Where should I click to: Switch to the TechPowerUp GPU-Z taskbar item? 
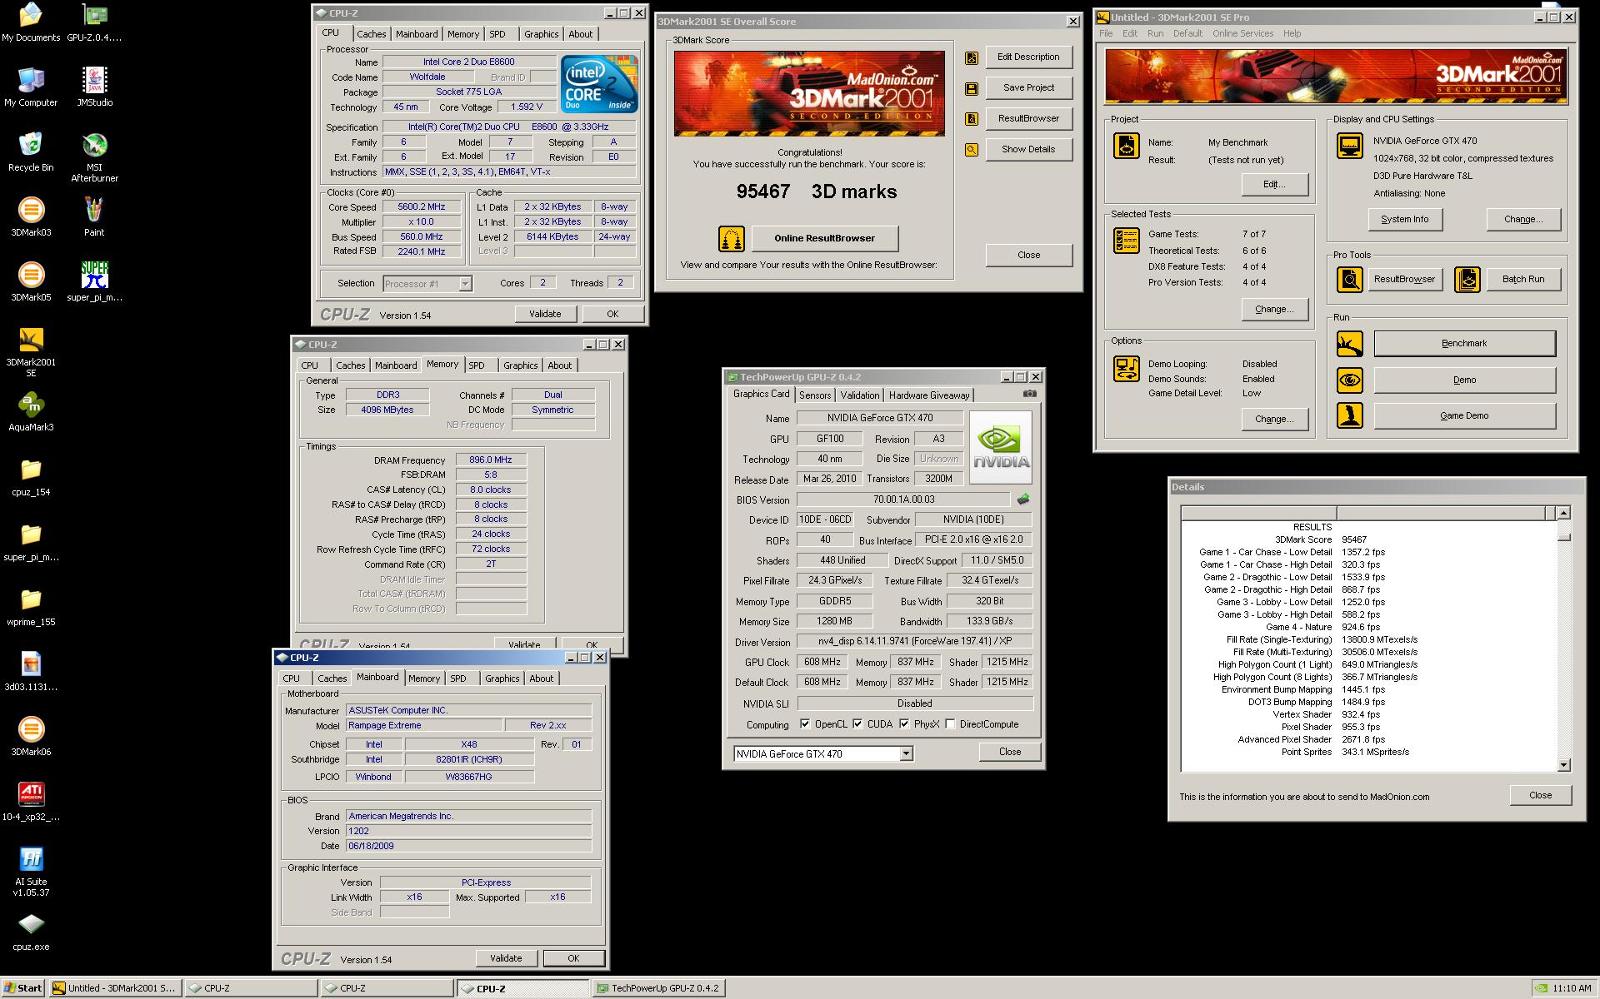(659, 988)
